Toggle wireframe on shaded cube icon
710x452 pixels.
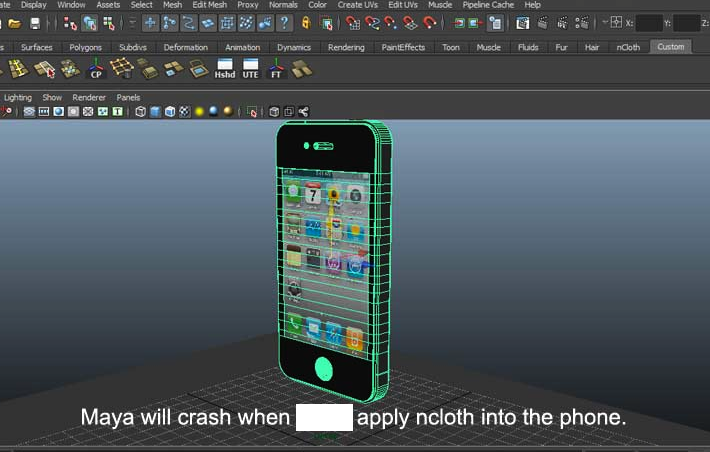tap(170, 111)
